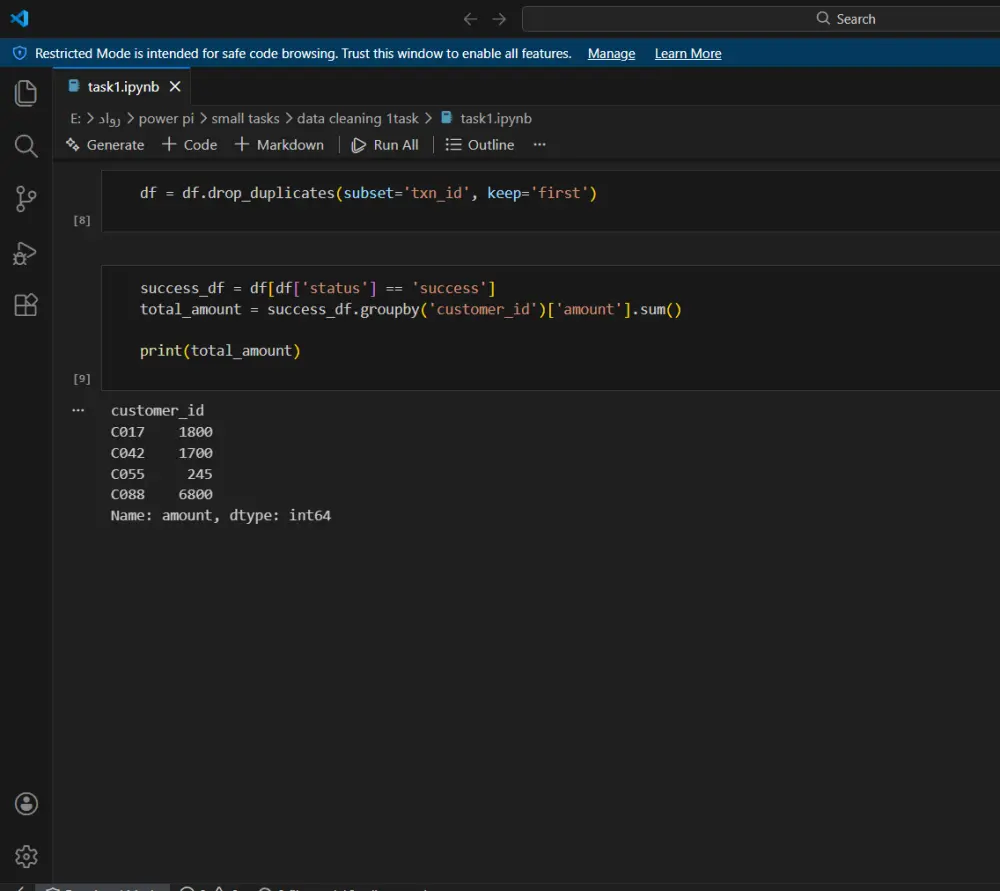Open the Extensions view
The image size is (1000, 891).
pos(25,305)
